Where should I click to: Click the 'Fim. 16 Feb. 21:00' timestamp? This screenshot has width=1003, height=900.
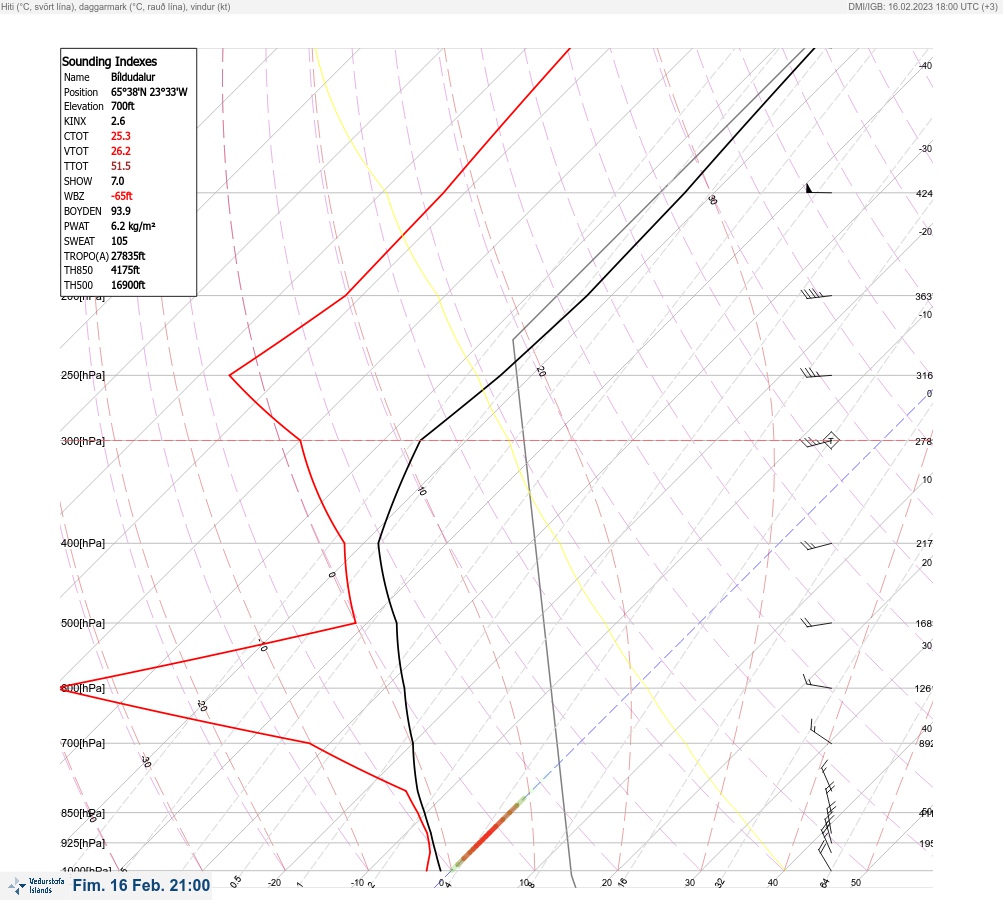click(141, 885)
